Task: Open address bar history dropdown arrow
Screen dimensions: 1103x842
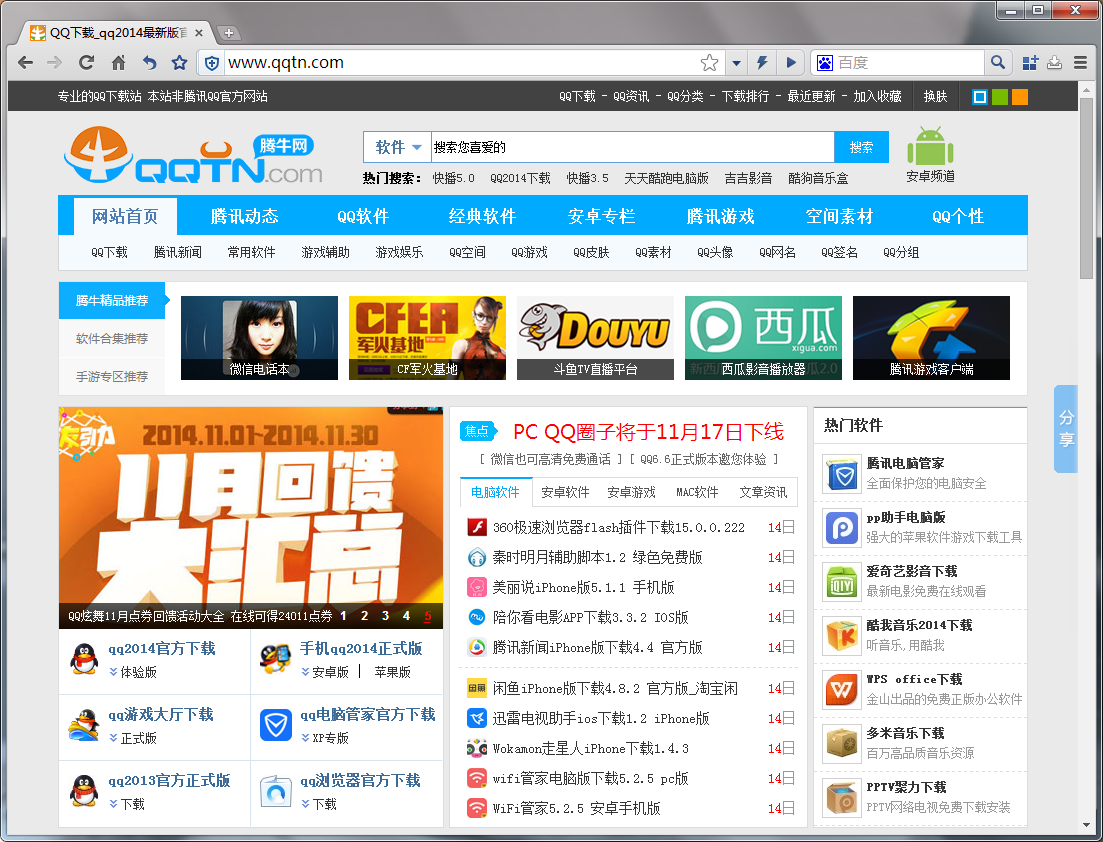Action: 736,63
